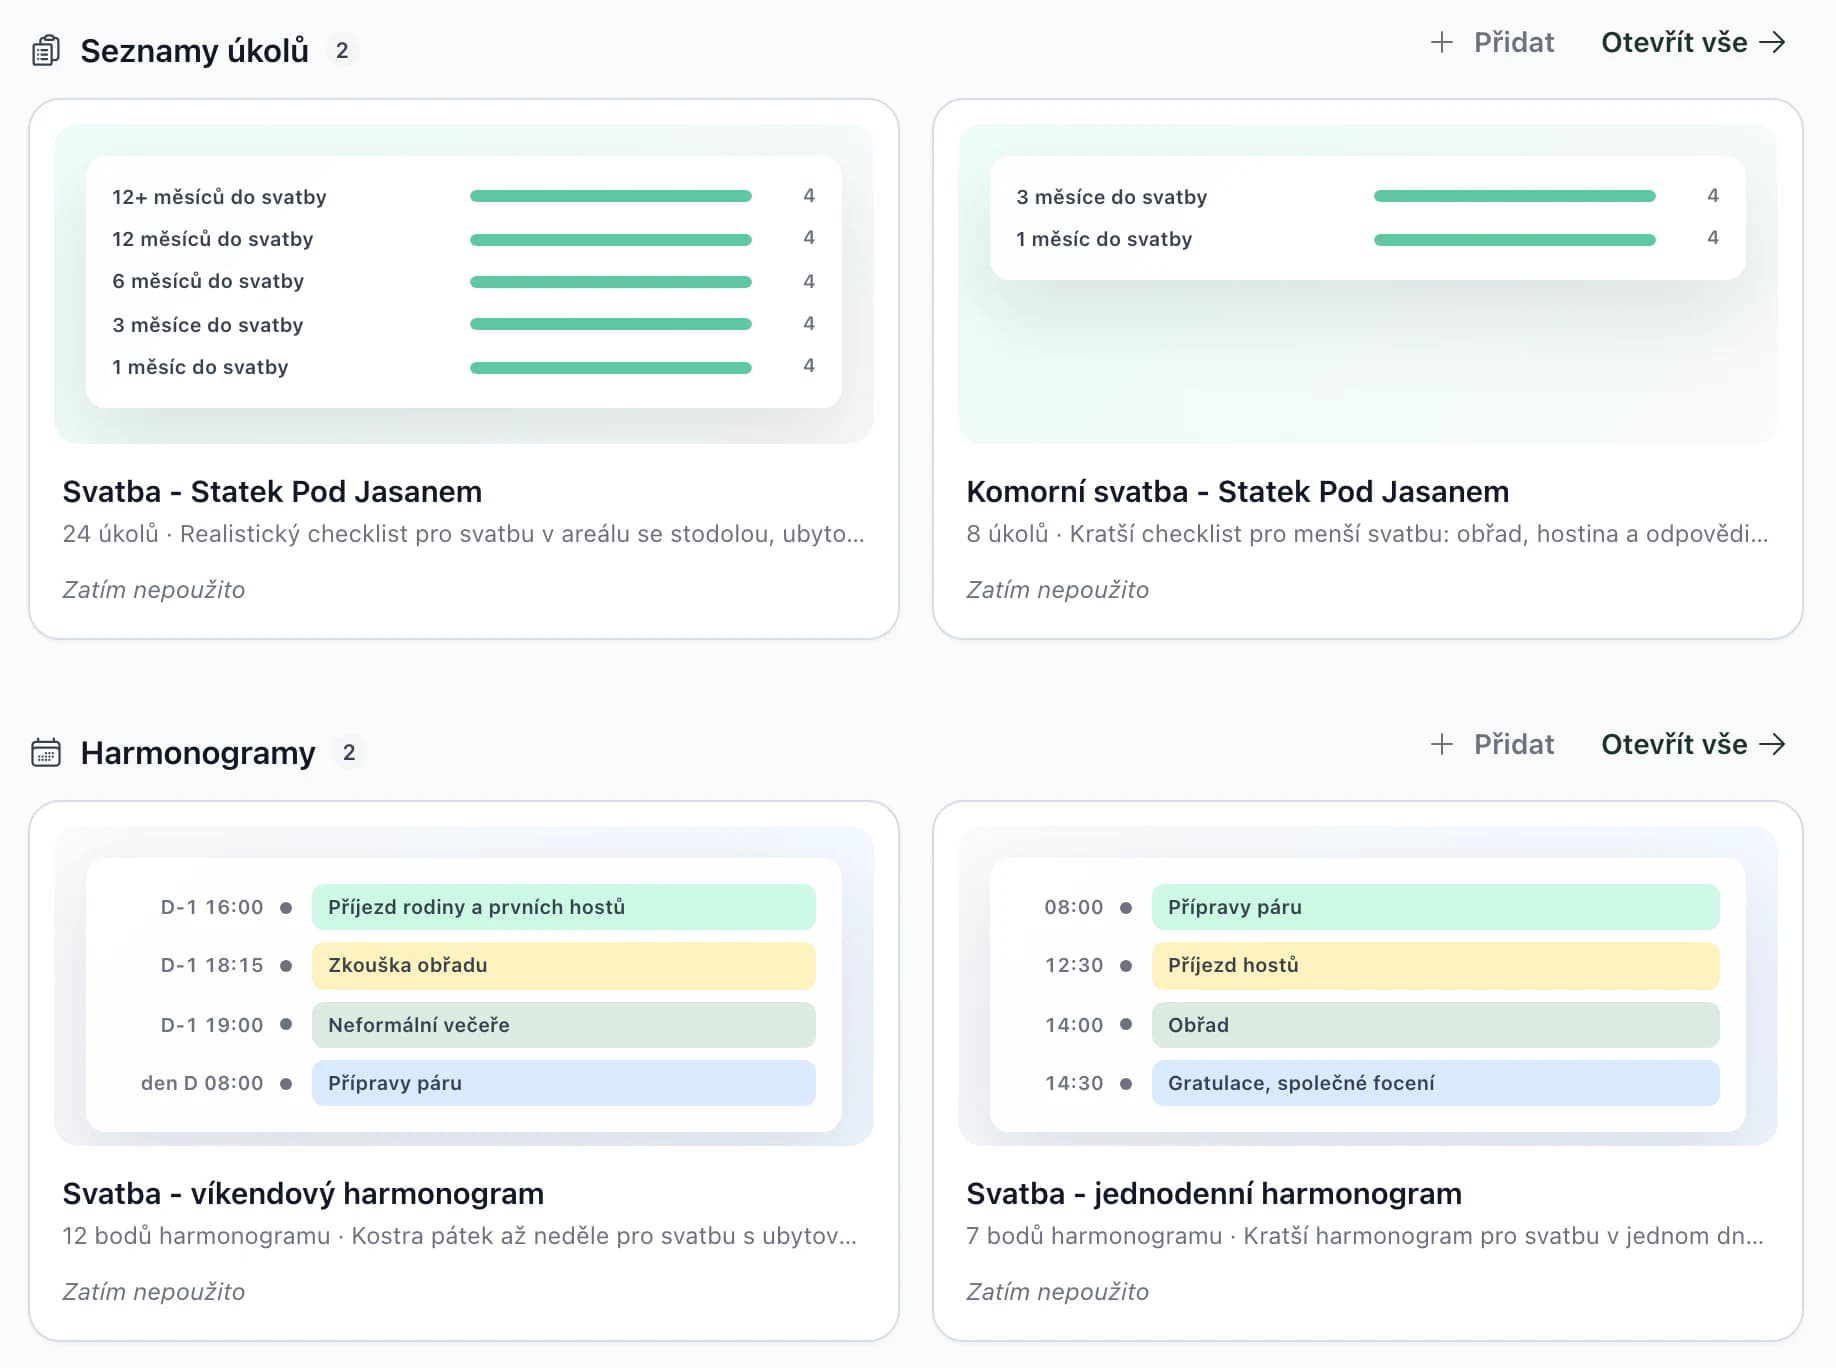Click the 12 bodů harmonogramu description
Image resolution: width=1836 pixels, height=1368 pixels.
(459, 1236)
